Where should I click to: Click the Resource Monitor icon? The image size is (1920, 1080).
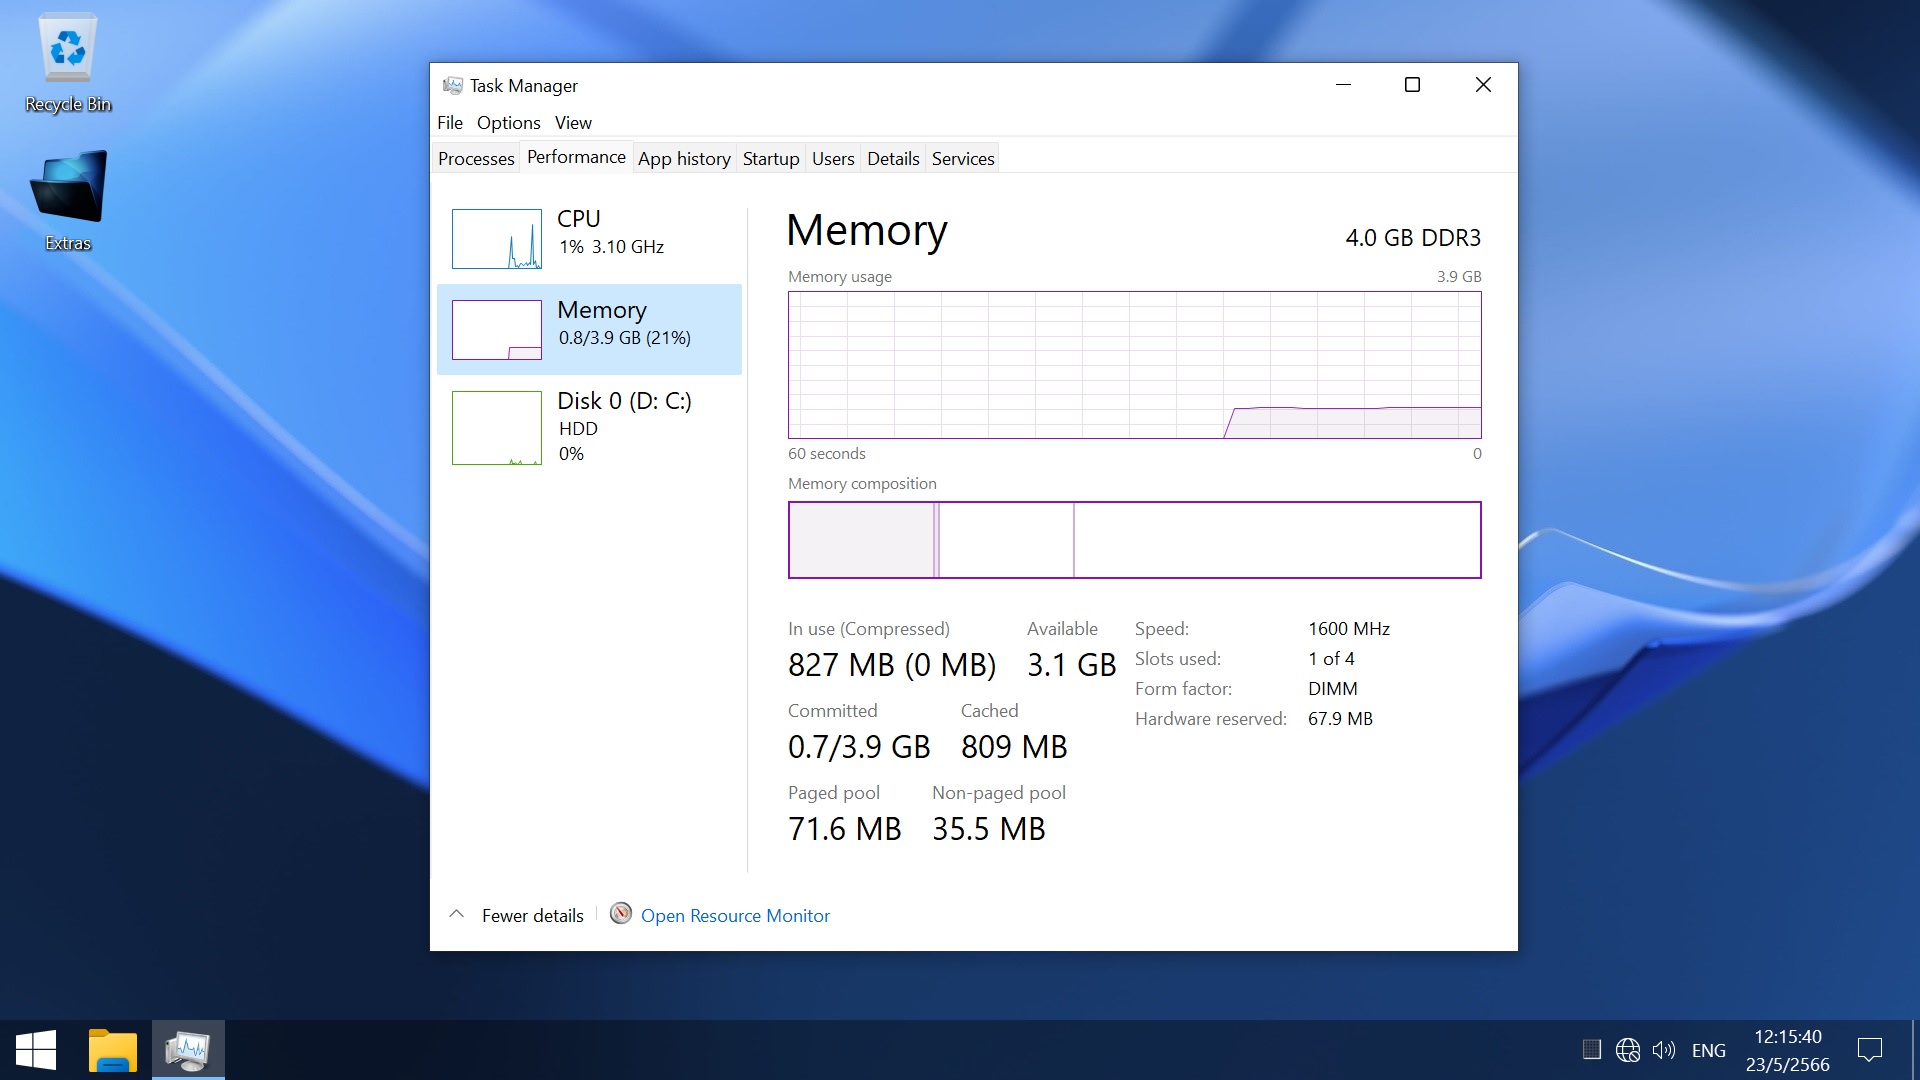[x=621, y=914]
